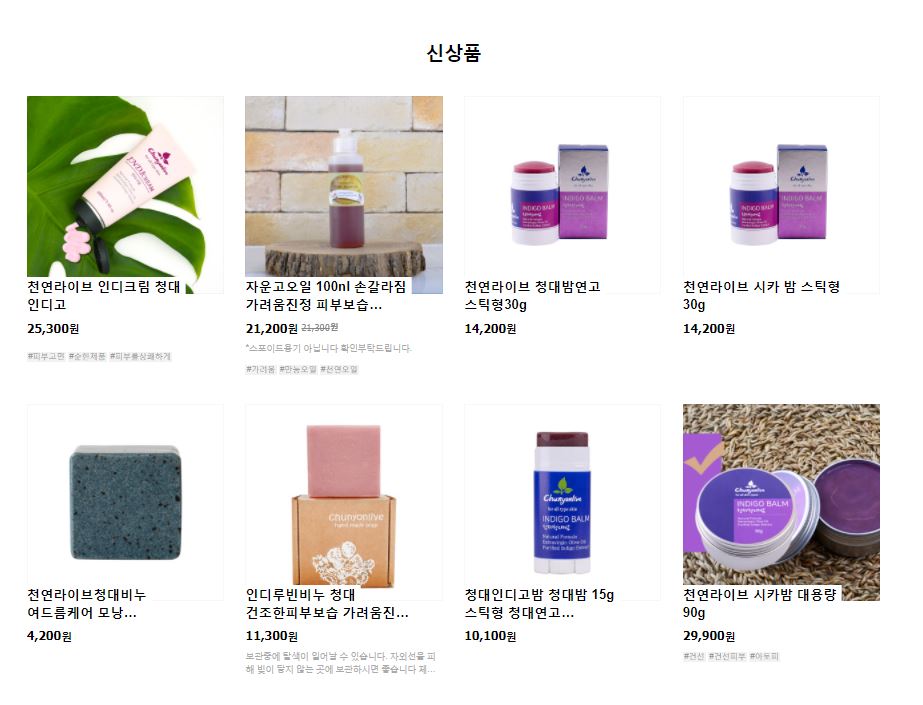
Task: Select the #천연오일 hashtag
Action: click(339, 370)
